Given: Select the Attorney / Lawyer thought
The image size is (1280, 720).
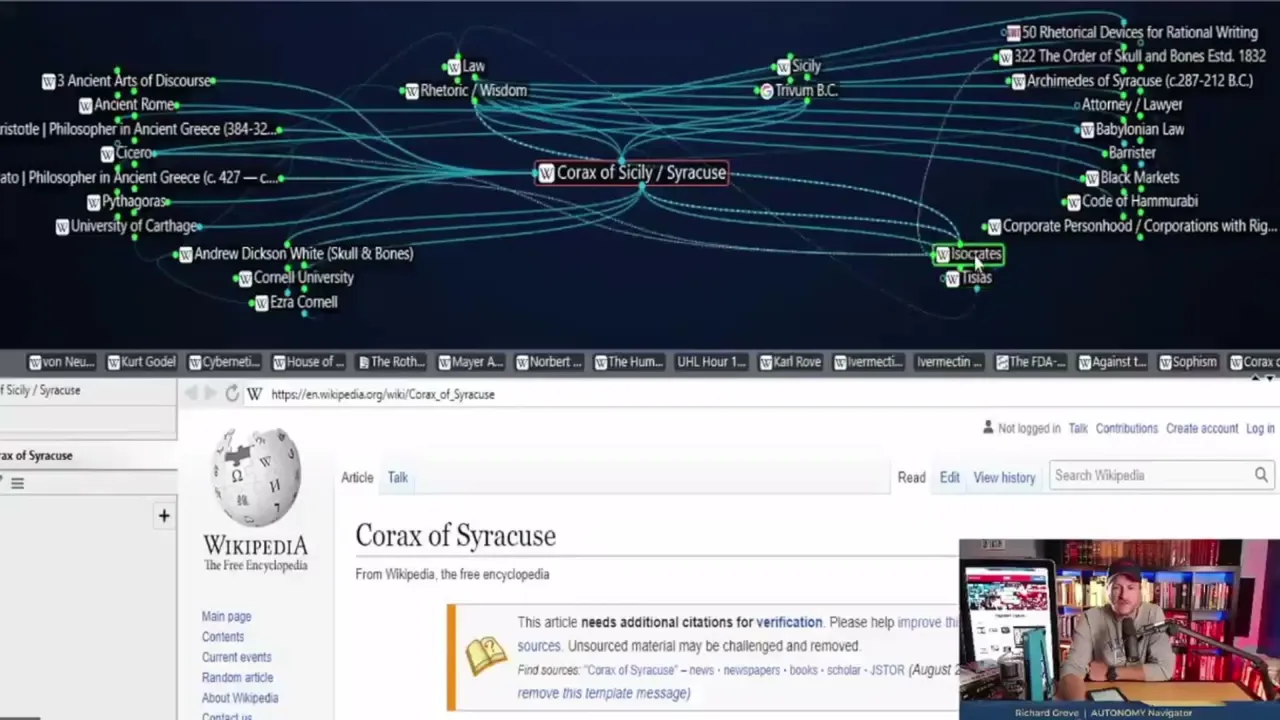Looking at the screenshot, I should click(1132, 105).
